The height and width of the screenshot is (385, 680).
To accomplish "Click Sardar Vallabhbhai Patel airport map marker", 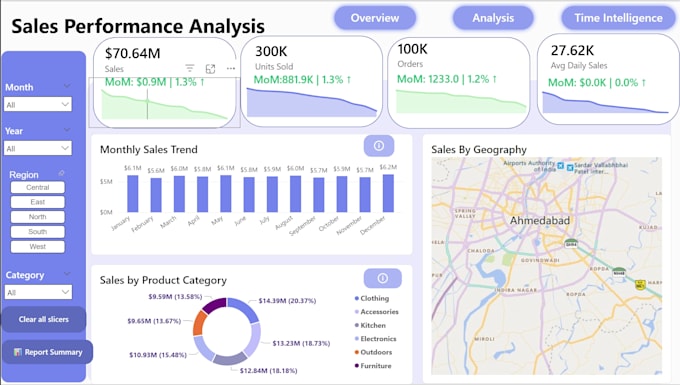I will coord(570,167).
